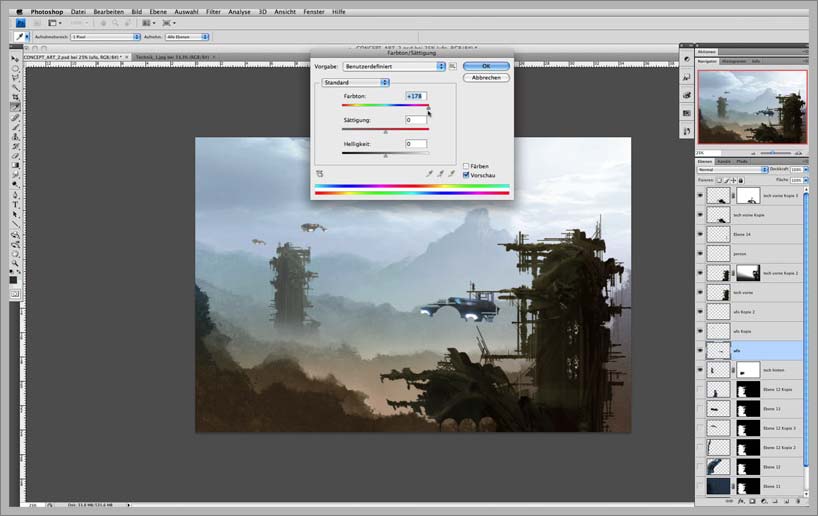The height and width of the screenshot is (516, 818).
Task: Click the Farbton hue slider track
Action: 385,105
